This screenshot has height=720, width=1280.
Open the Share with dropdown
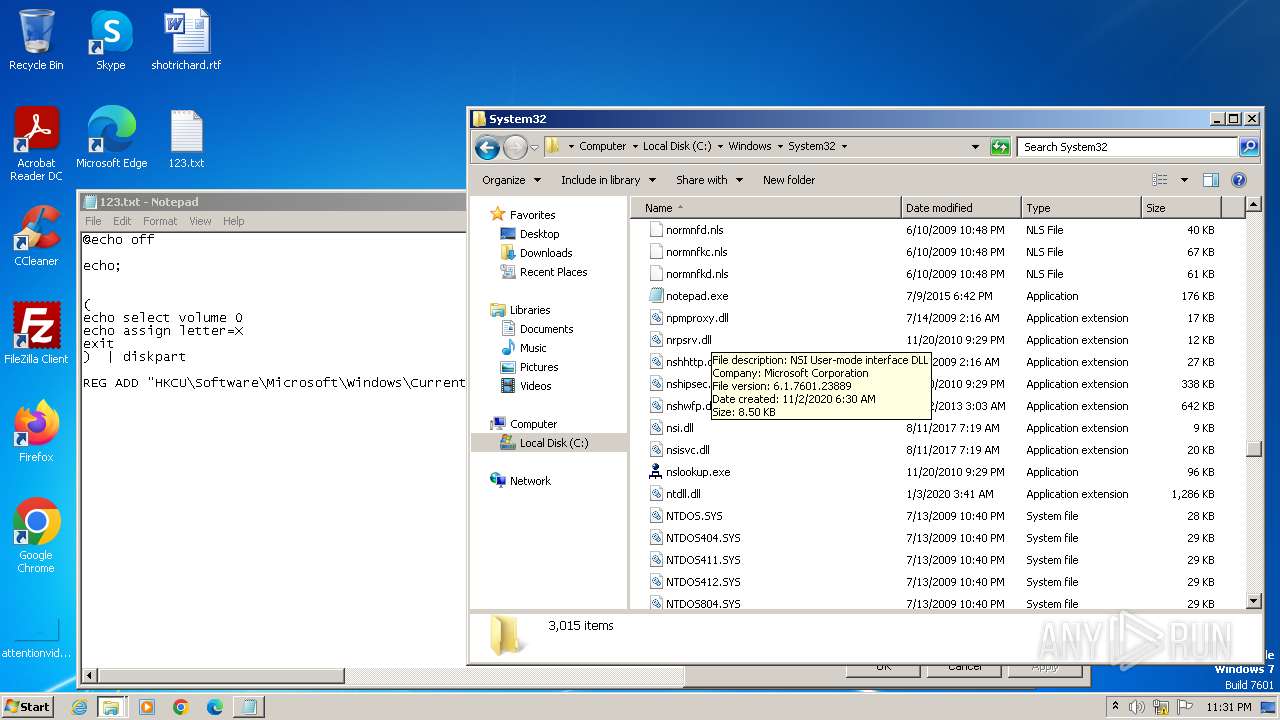coord(710,180)
